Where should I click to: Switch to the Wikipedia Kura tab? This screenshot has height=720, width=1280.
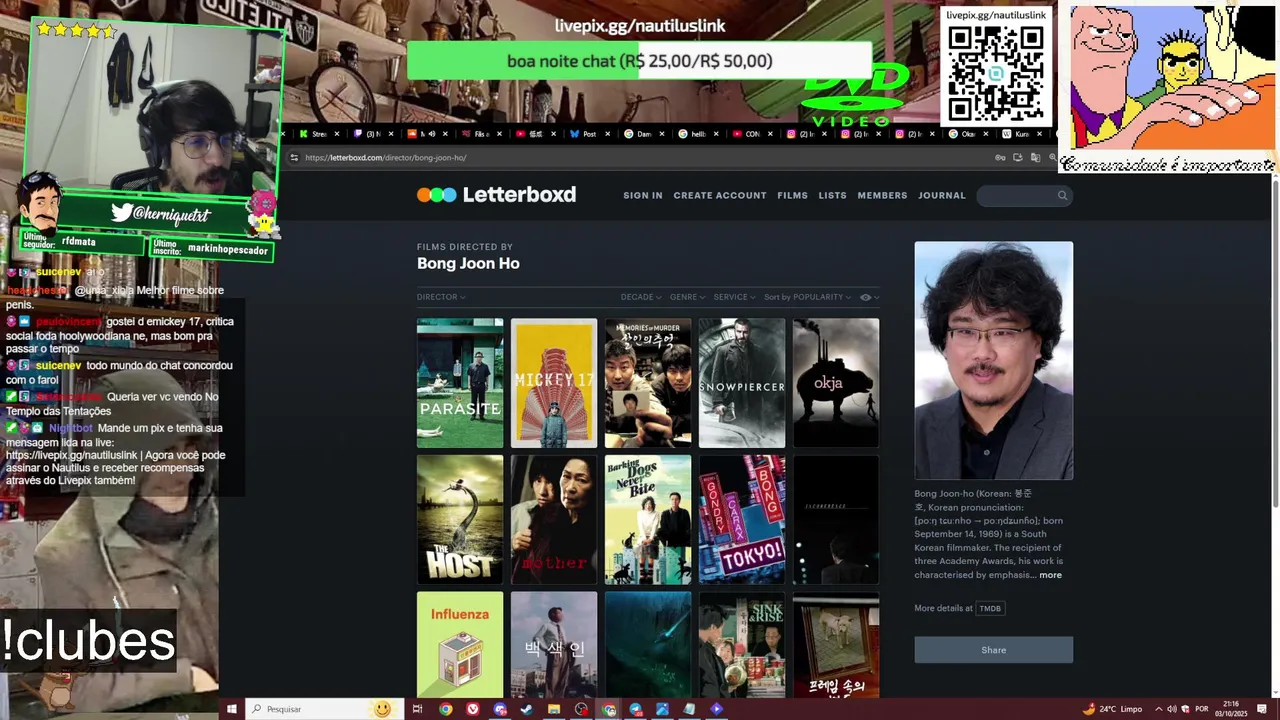click(x=1021, y=134)
